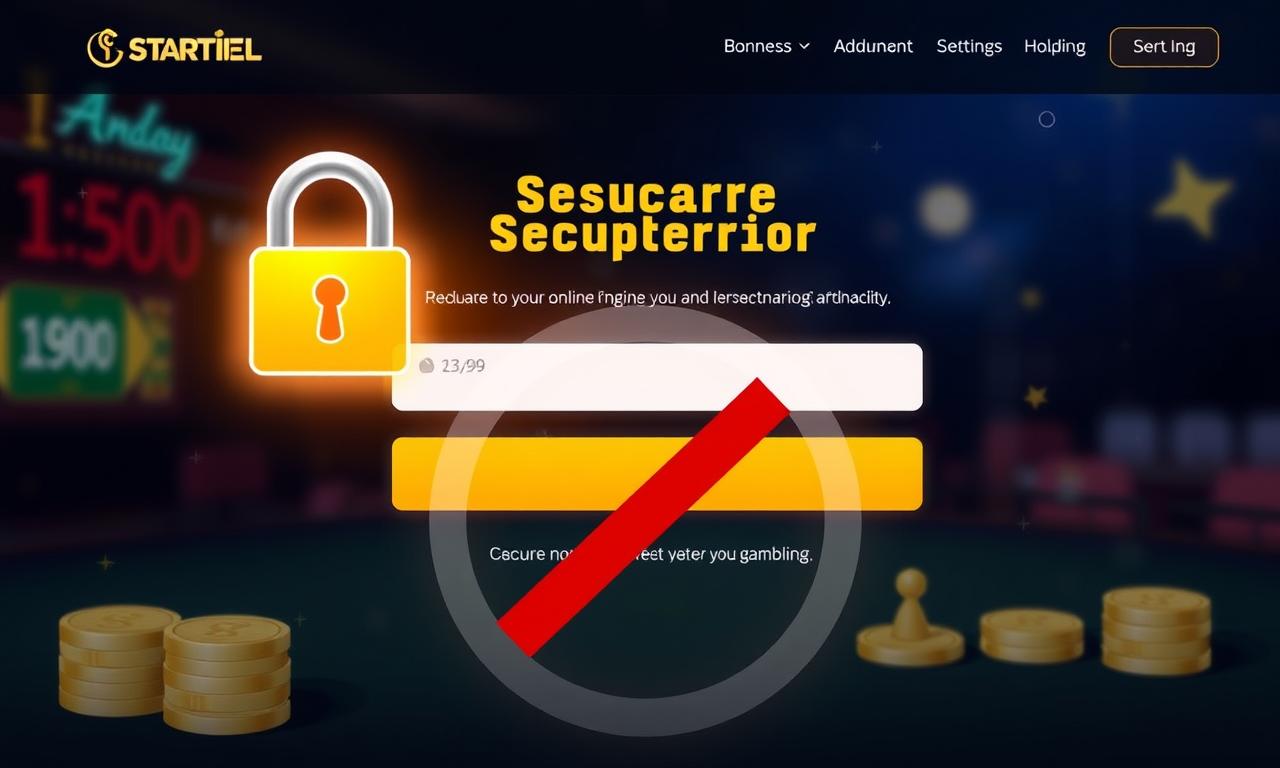Screen dimensions: 1280x768
Task: Click the red prohibition slash symbol
Action: 643,517
